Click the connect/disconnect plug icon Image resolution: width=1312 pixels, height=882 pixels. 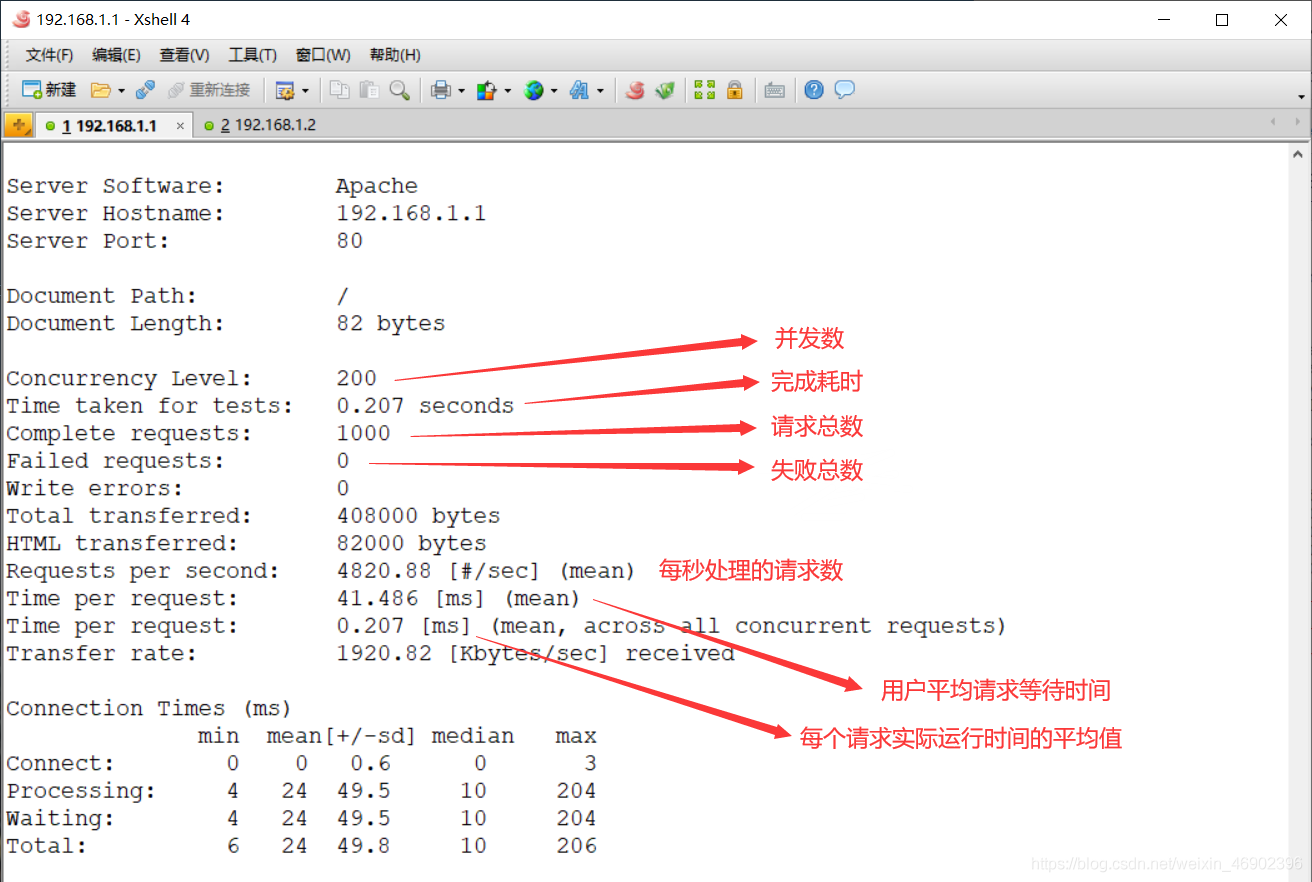coord(145,90)
